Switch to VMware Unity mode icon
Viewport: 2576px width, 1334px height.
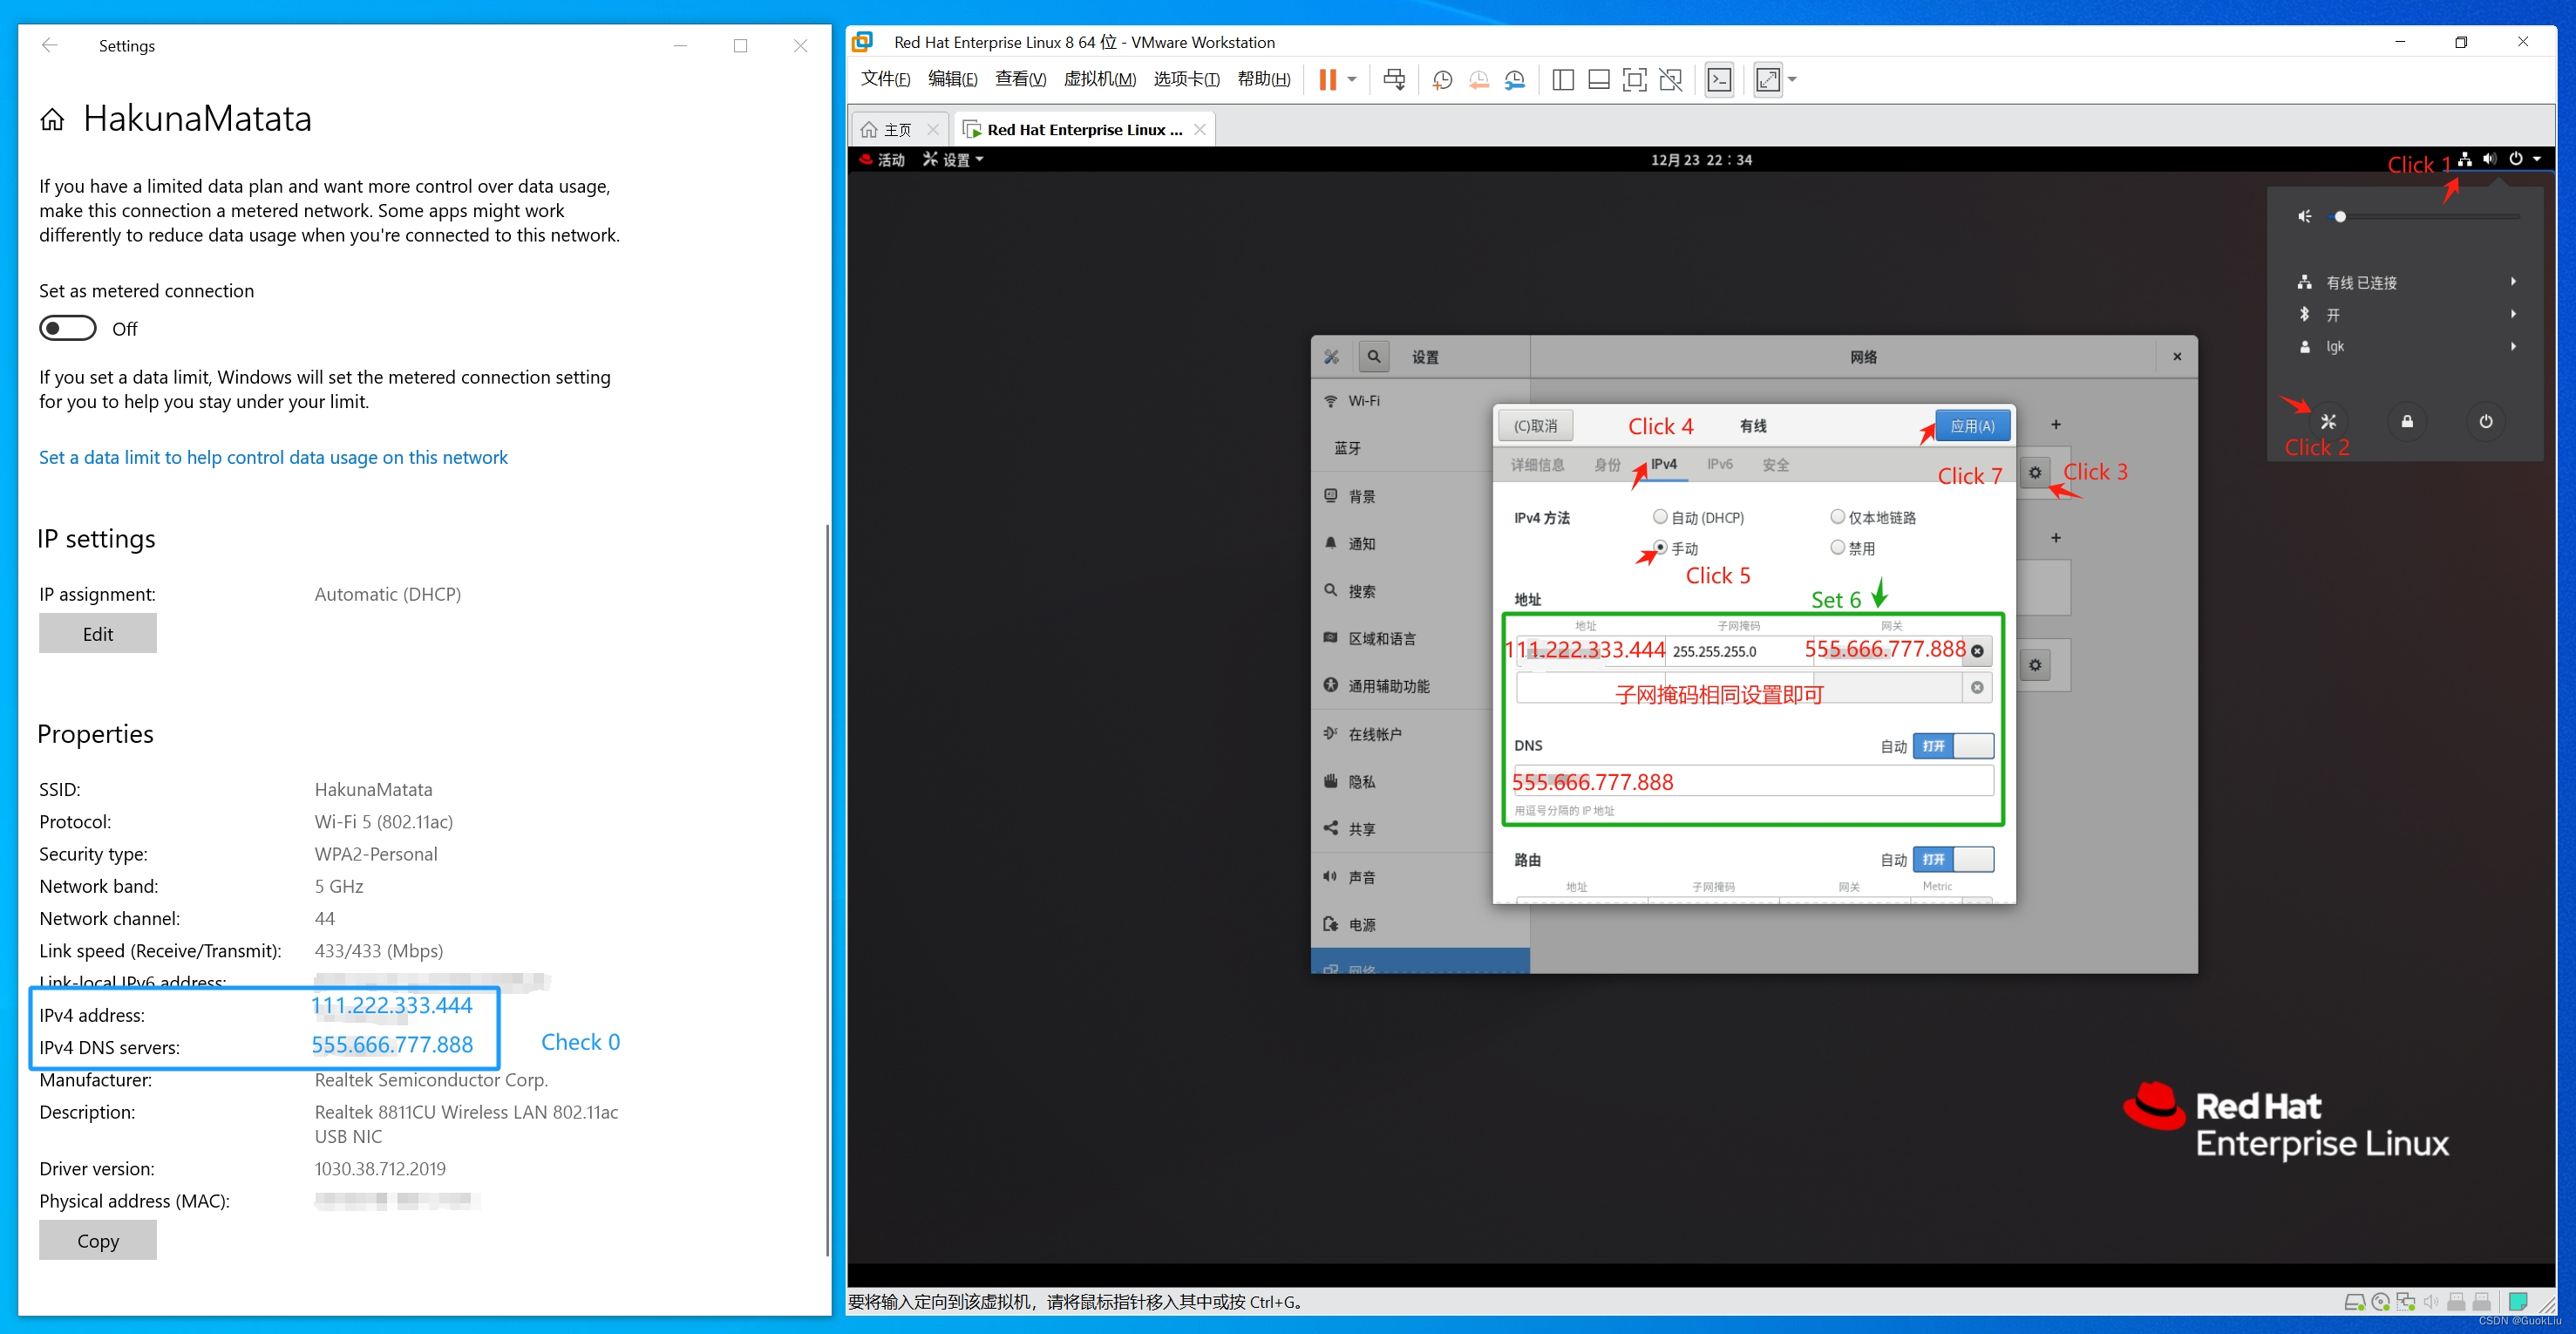[x=1670, y=80]
